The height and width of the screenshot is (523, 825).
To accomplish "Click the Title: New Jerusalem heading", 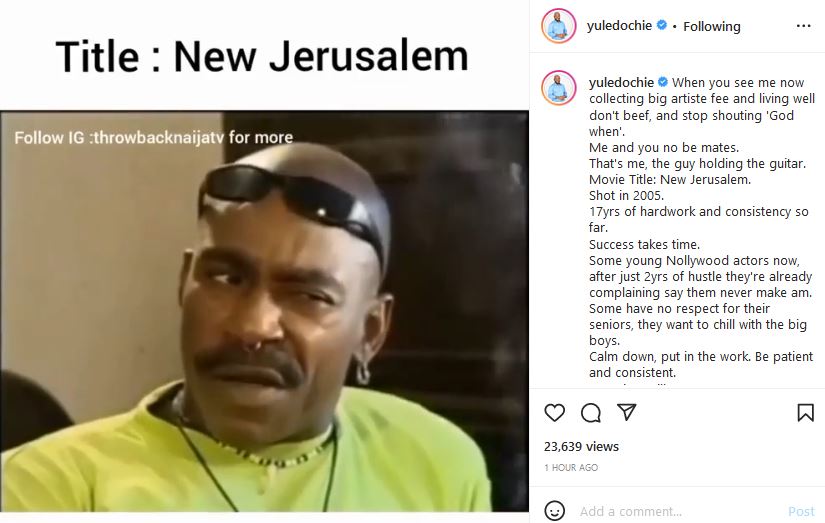I will click(x=262, y=56).
